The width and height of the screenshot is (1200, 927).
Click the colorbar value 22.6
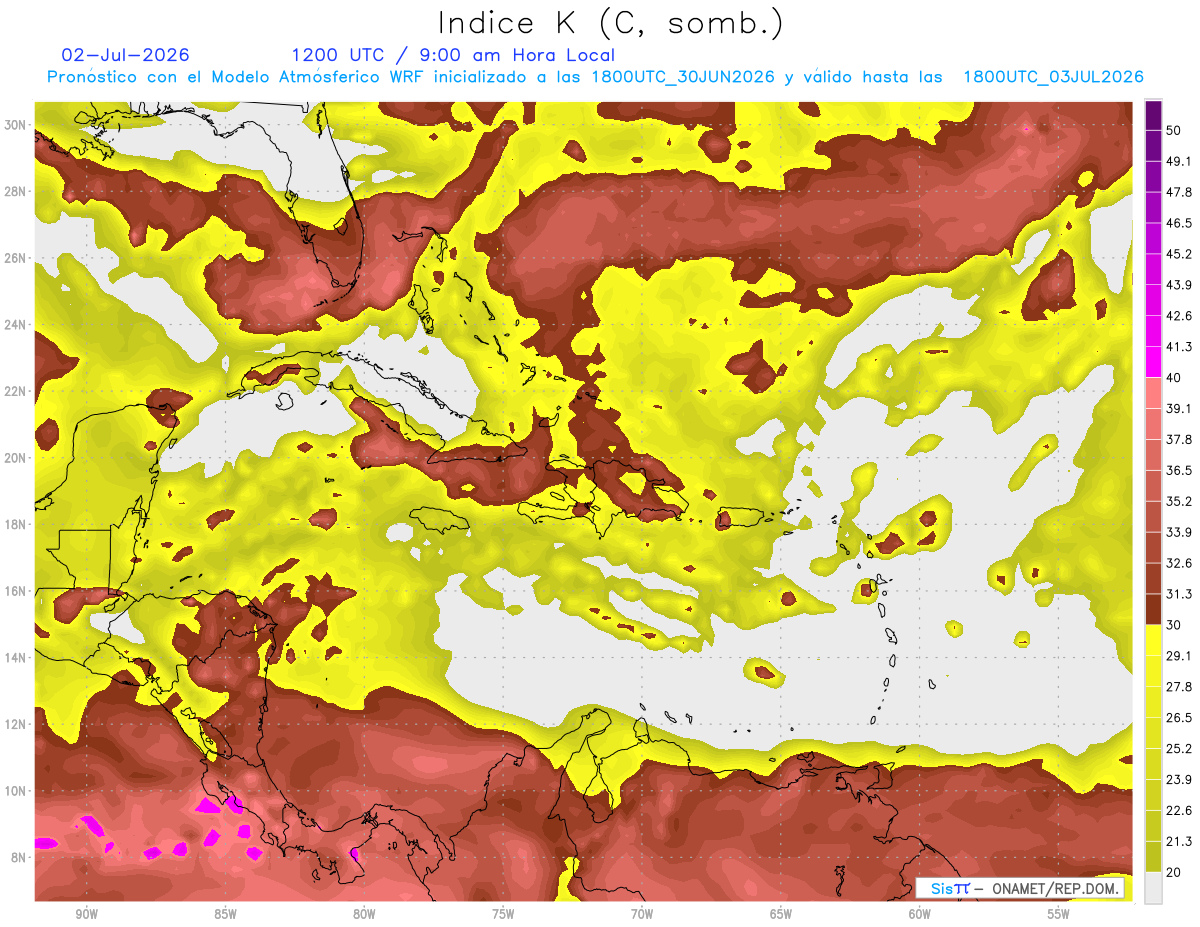click(1179, 810)
